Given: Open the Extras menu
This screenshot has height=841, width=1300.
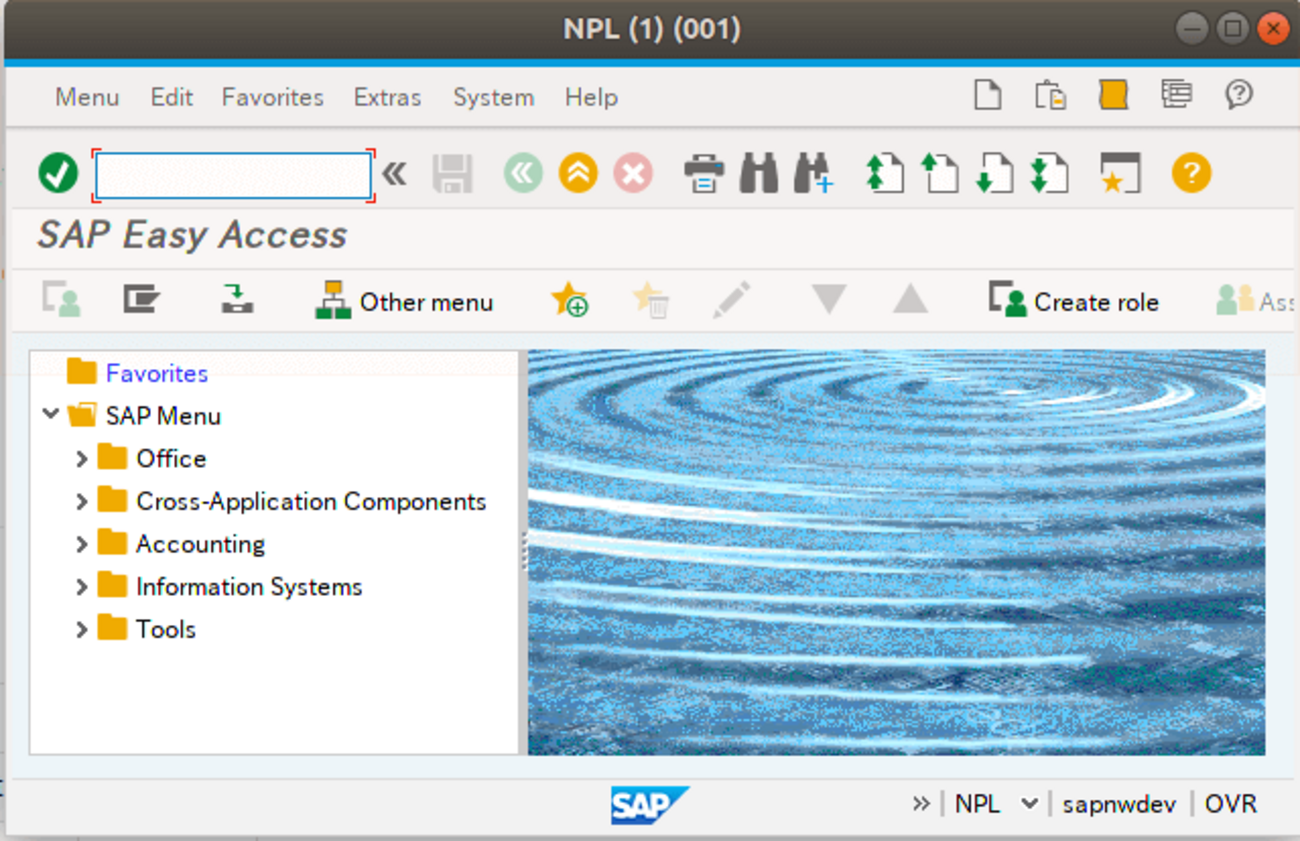Looking at the screenshot, I should (x=387, y=97).
